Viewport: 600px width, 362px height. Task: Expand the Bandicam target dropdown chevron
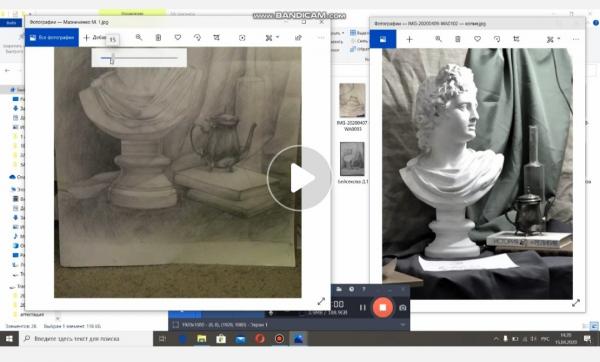click(x=403, y=325)
